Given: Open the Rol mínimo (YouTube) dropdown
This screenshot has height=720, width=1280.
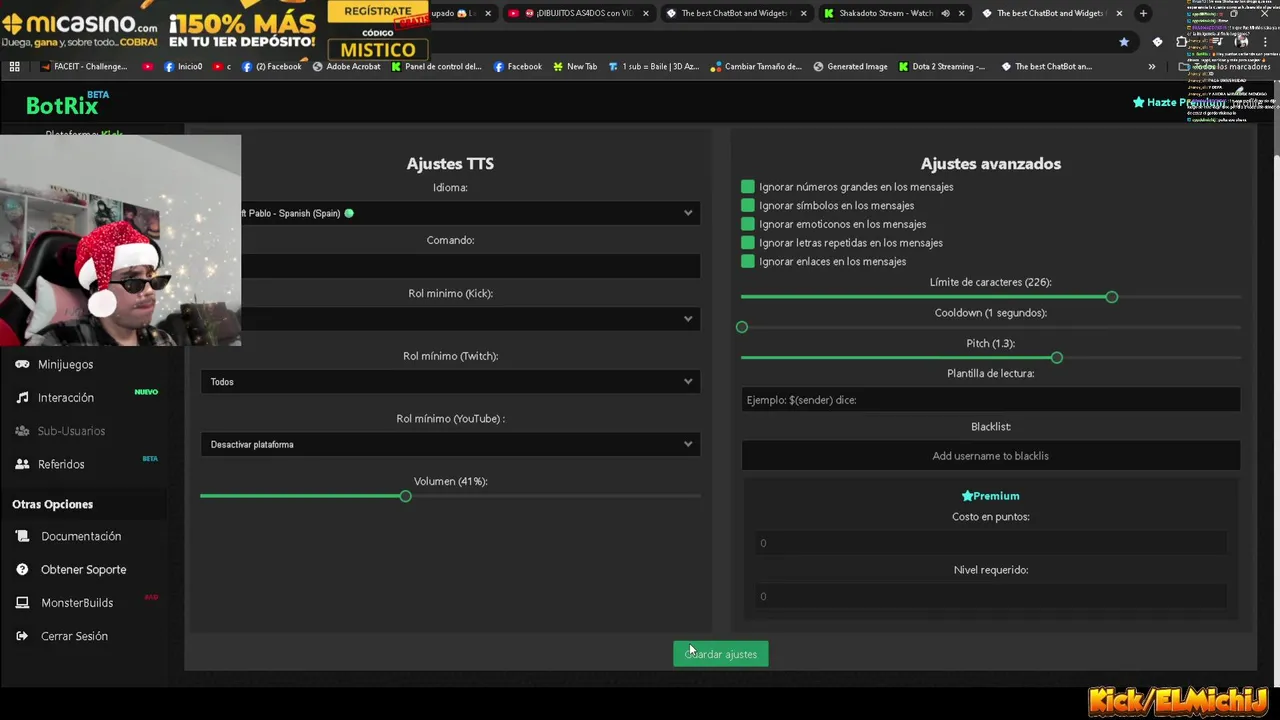Looking at the screenshot, I should [x=450, y=444].
